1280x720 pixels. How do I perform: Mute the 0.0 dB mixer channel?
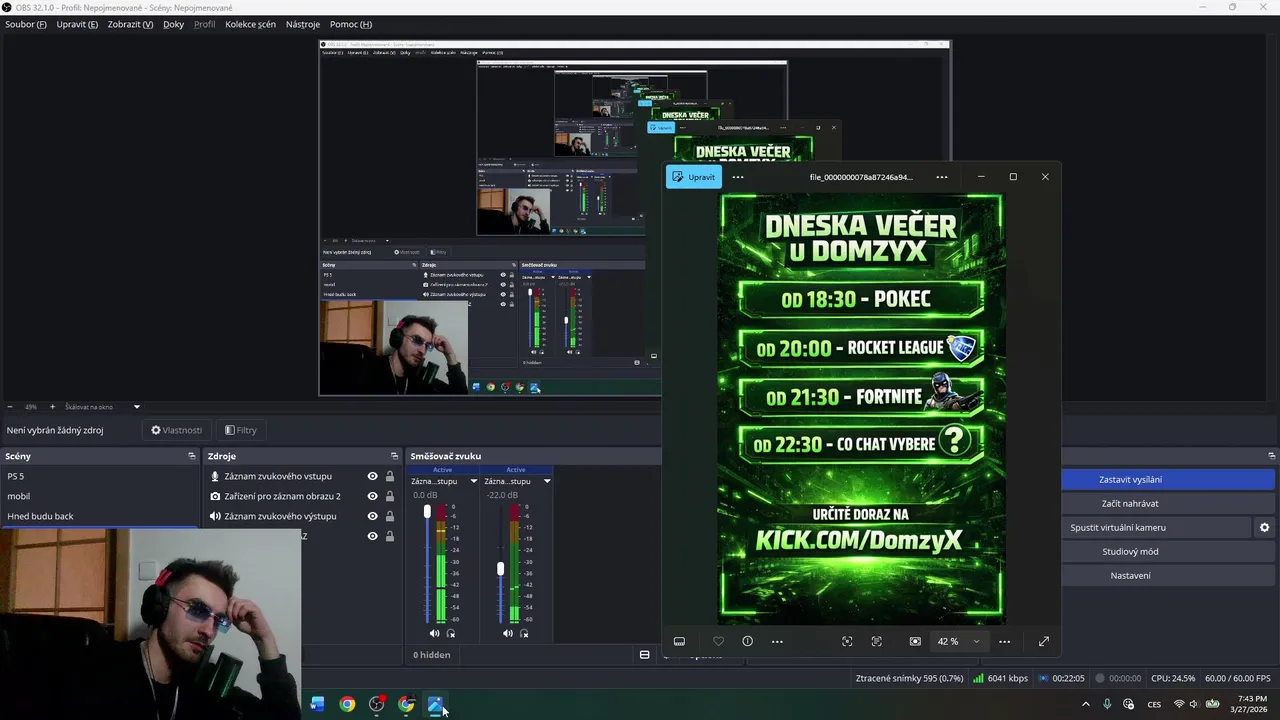coord(434,633)
